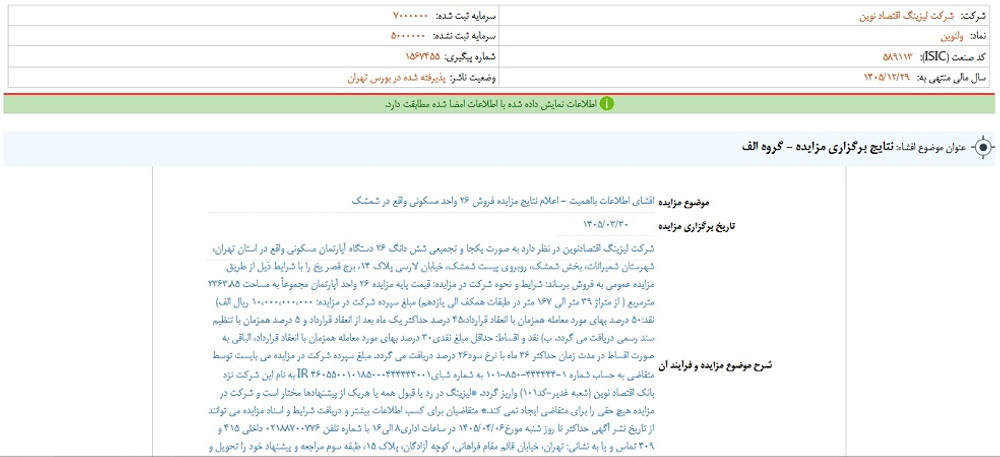Click the label سرمایه ثبت شده
Image resolution: width=1000 pixels, height=457 pixels.
465,15
